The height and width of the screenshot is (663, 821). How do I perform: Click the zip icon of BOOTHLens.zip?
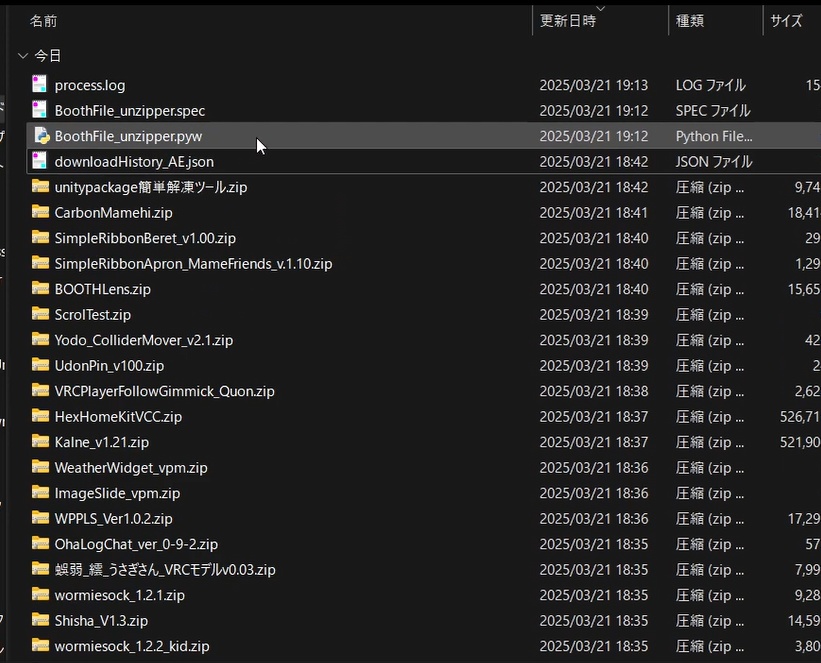[40, 288]
